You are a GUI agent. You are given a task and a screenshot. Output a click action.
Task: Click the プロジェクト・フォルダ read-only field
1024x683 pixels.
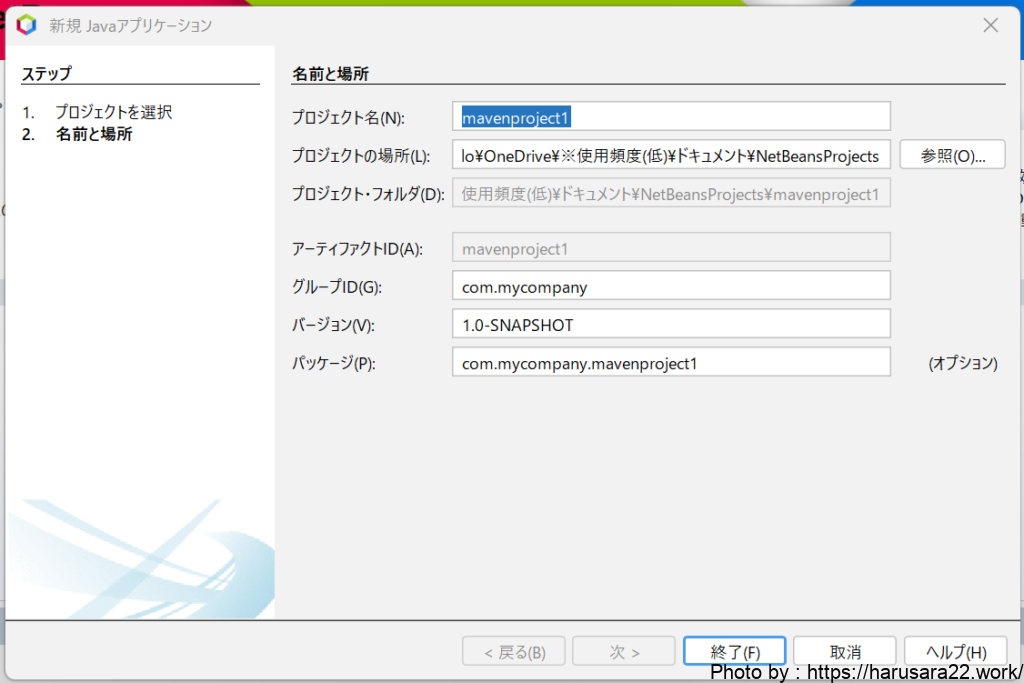pyautogui.click(x=670, y=193)
